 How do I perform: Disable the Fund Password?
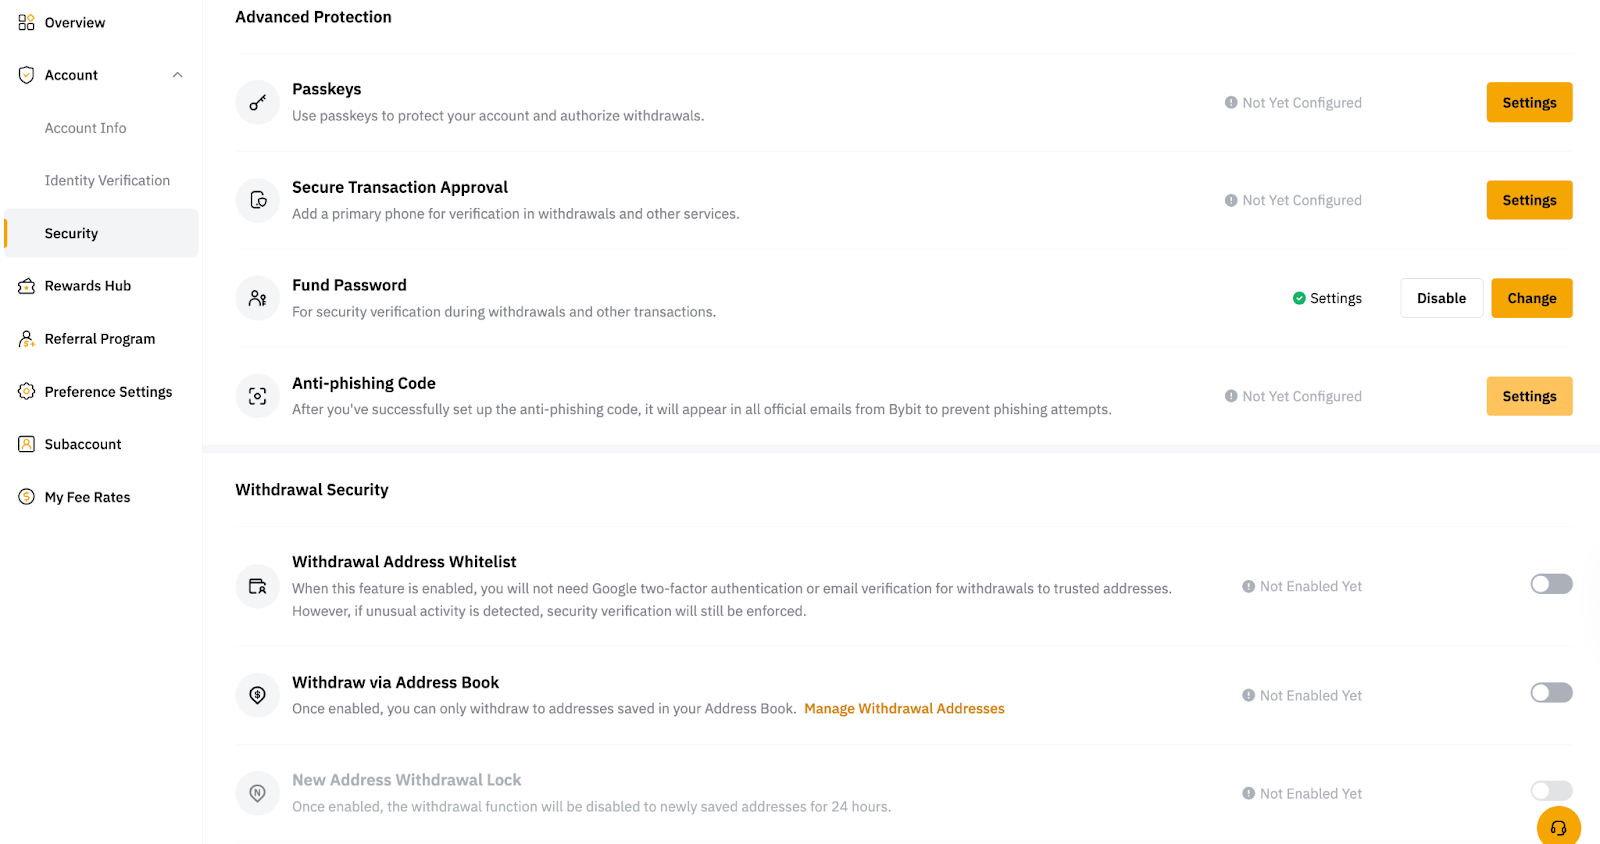(1441, 298)
